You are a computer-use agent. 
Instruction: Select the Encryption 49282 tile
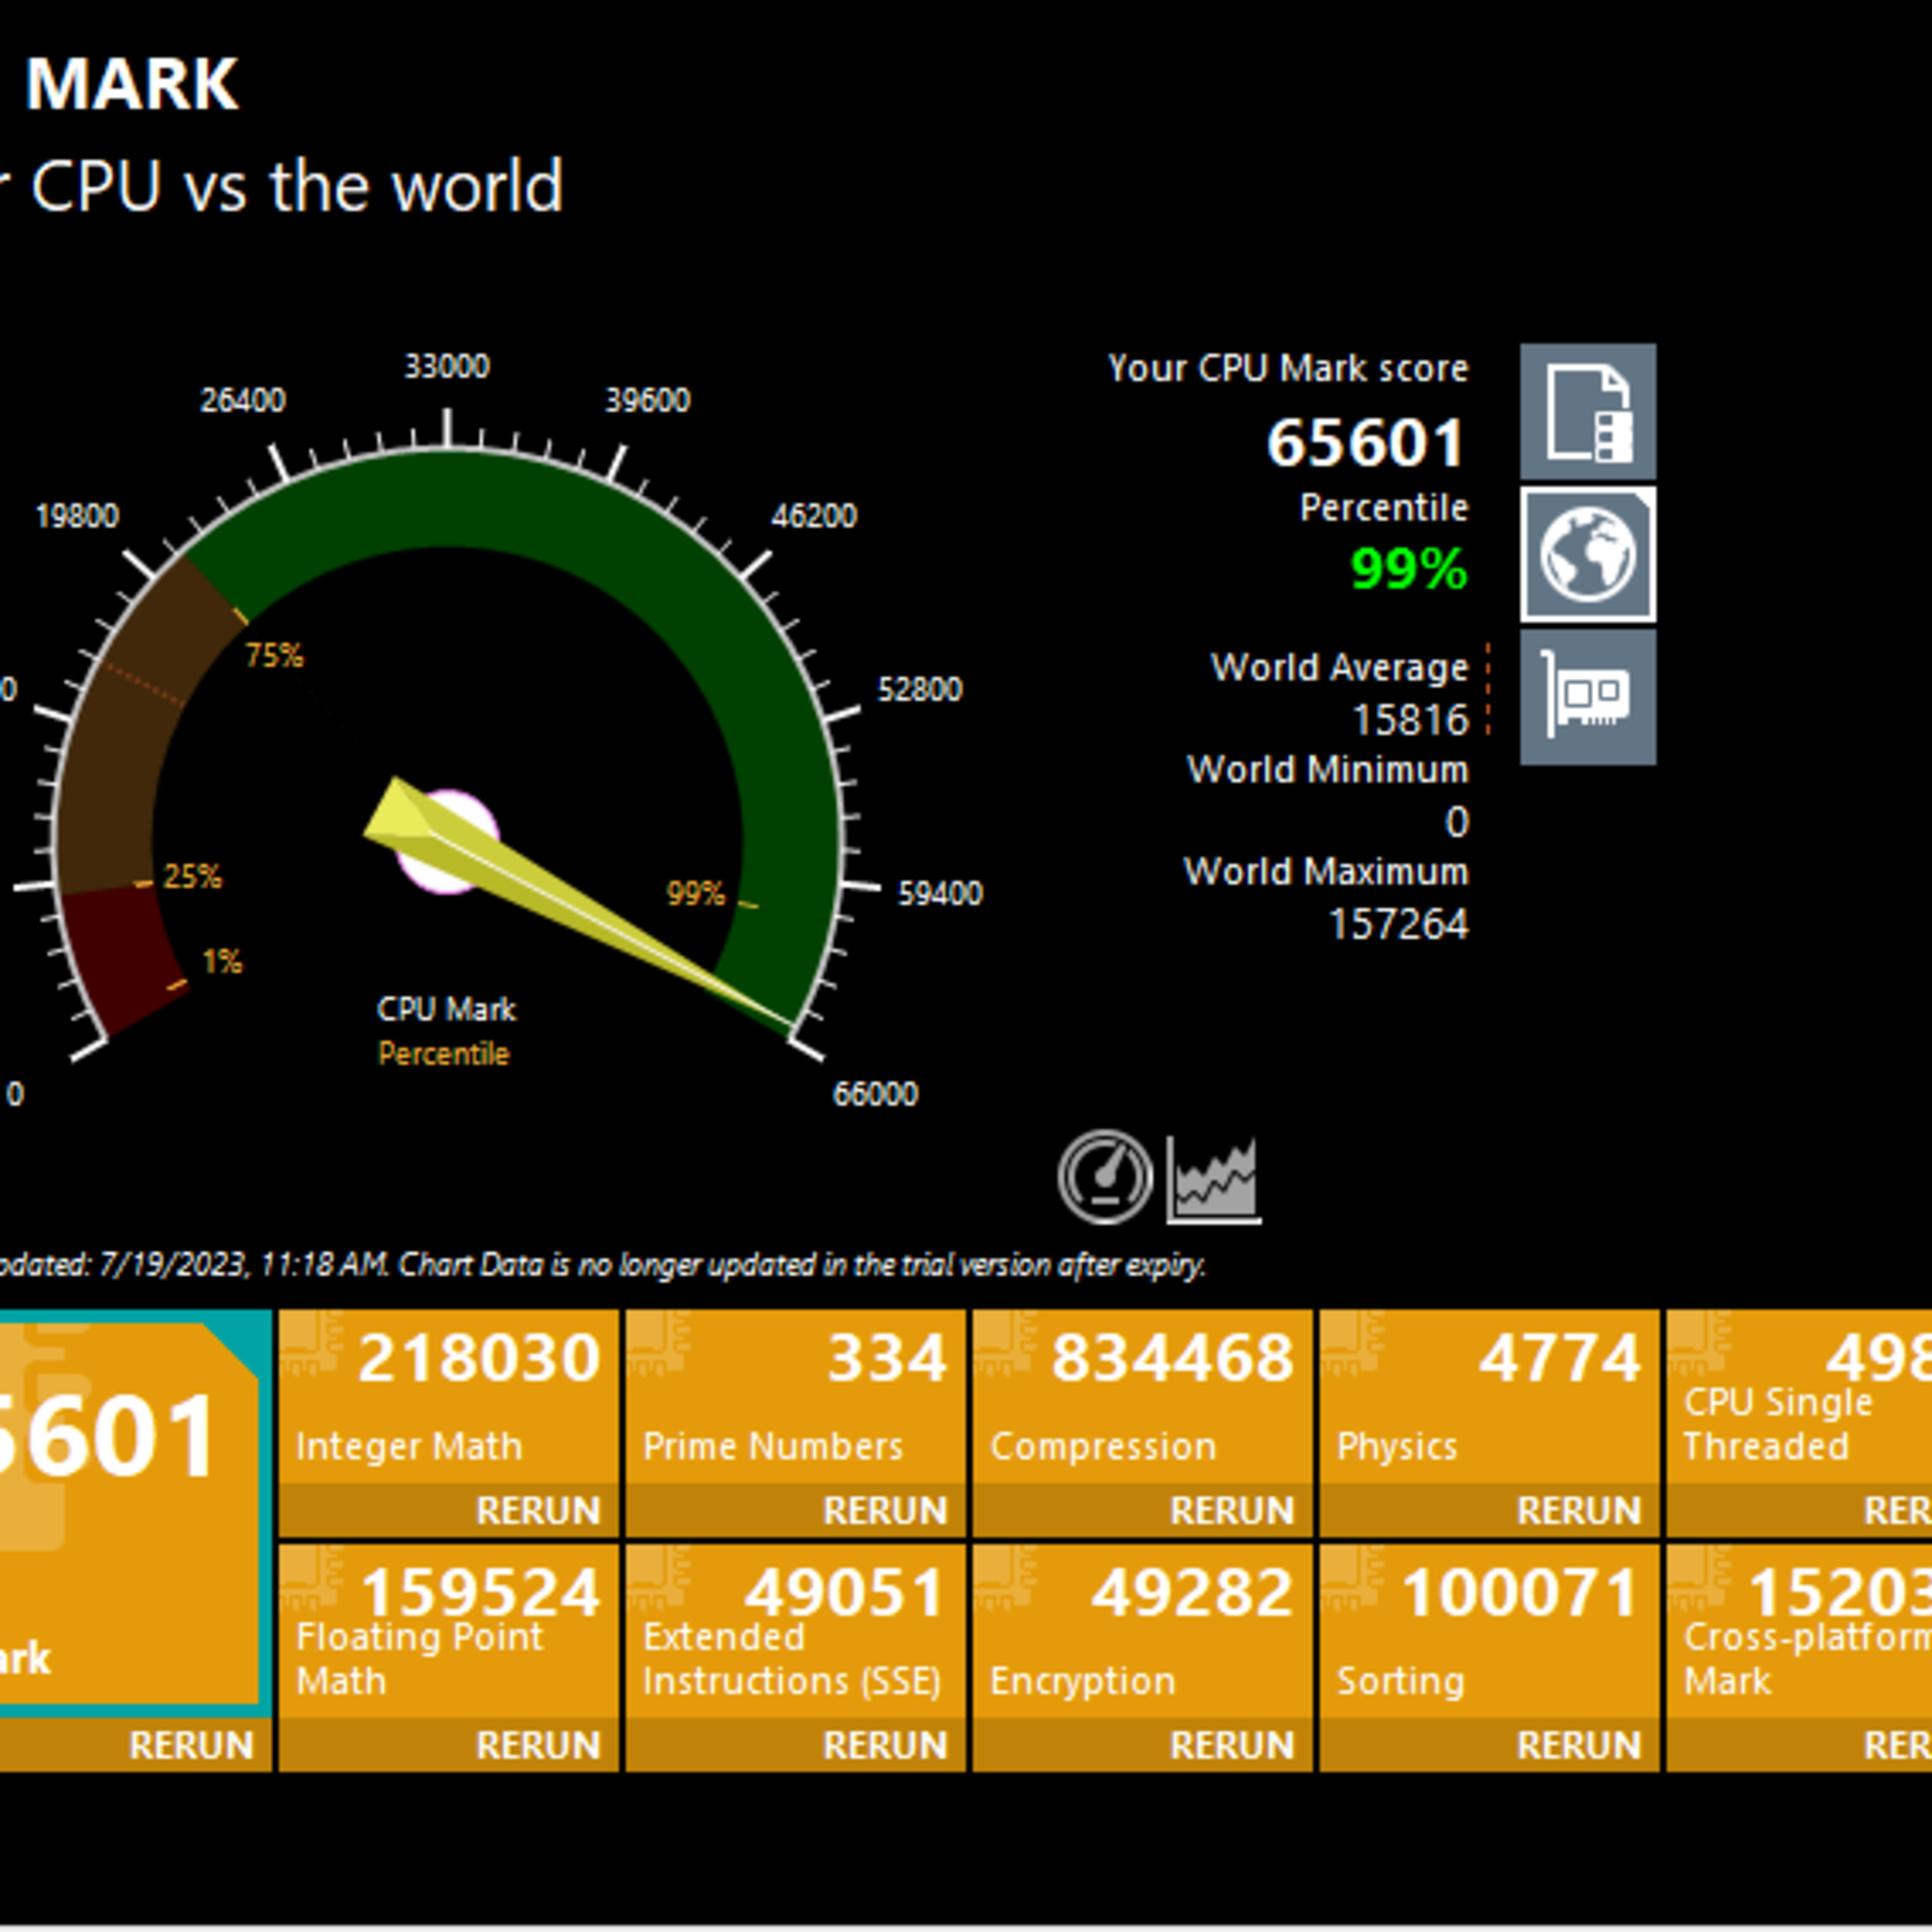(x=1142, y=1632)
